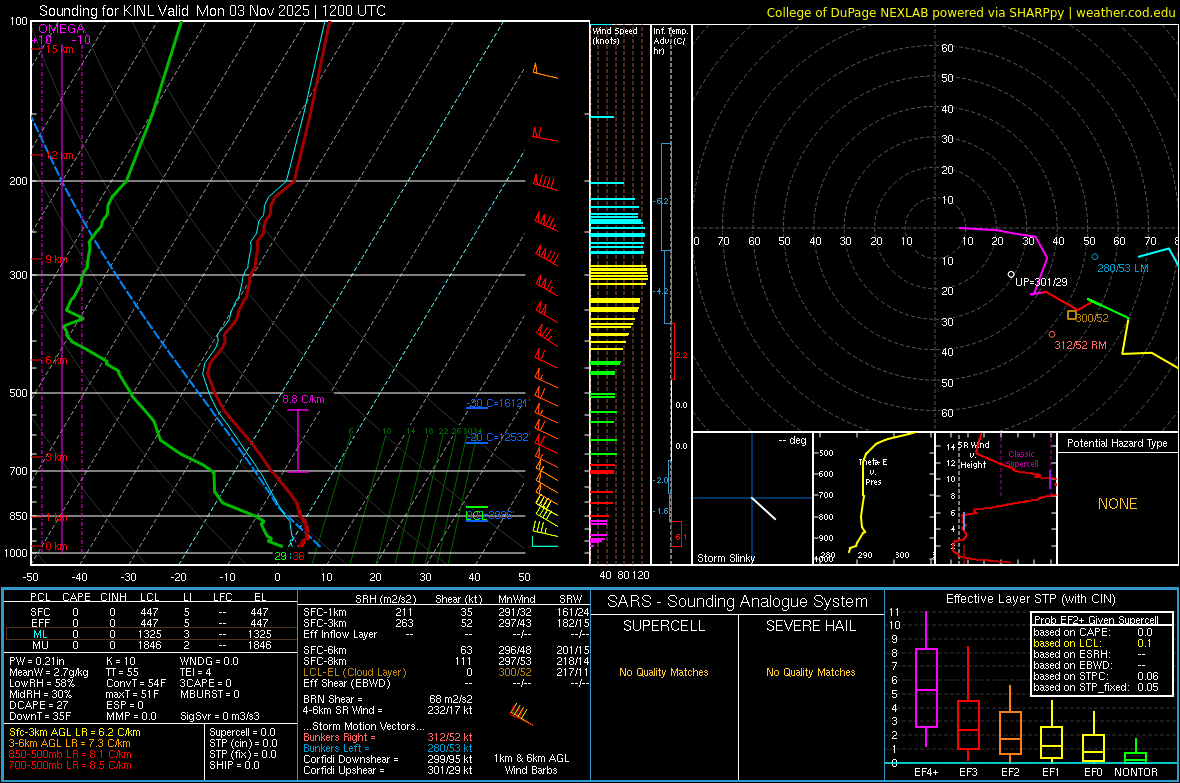Screen dimensions: 1180x783
Task: Click the "Effective Layer STP (with CIN)" title
Action: 1030,599
